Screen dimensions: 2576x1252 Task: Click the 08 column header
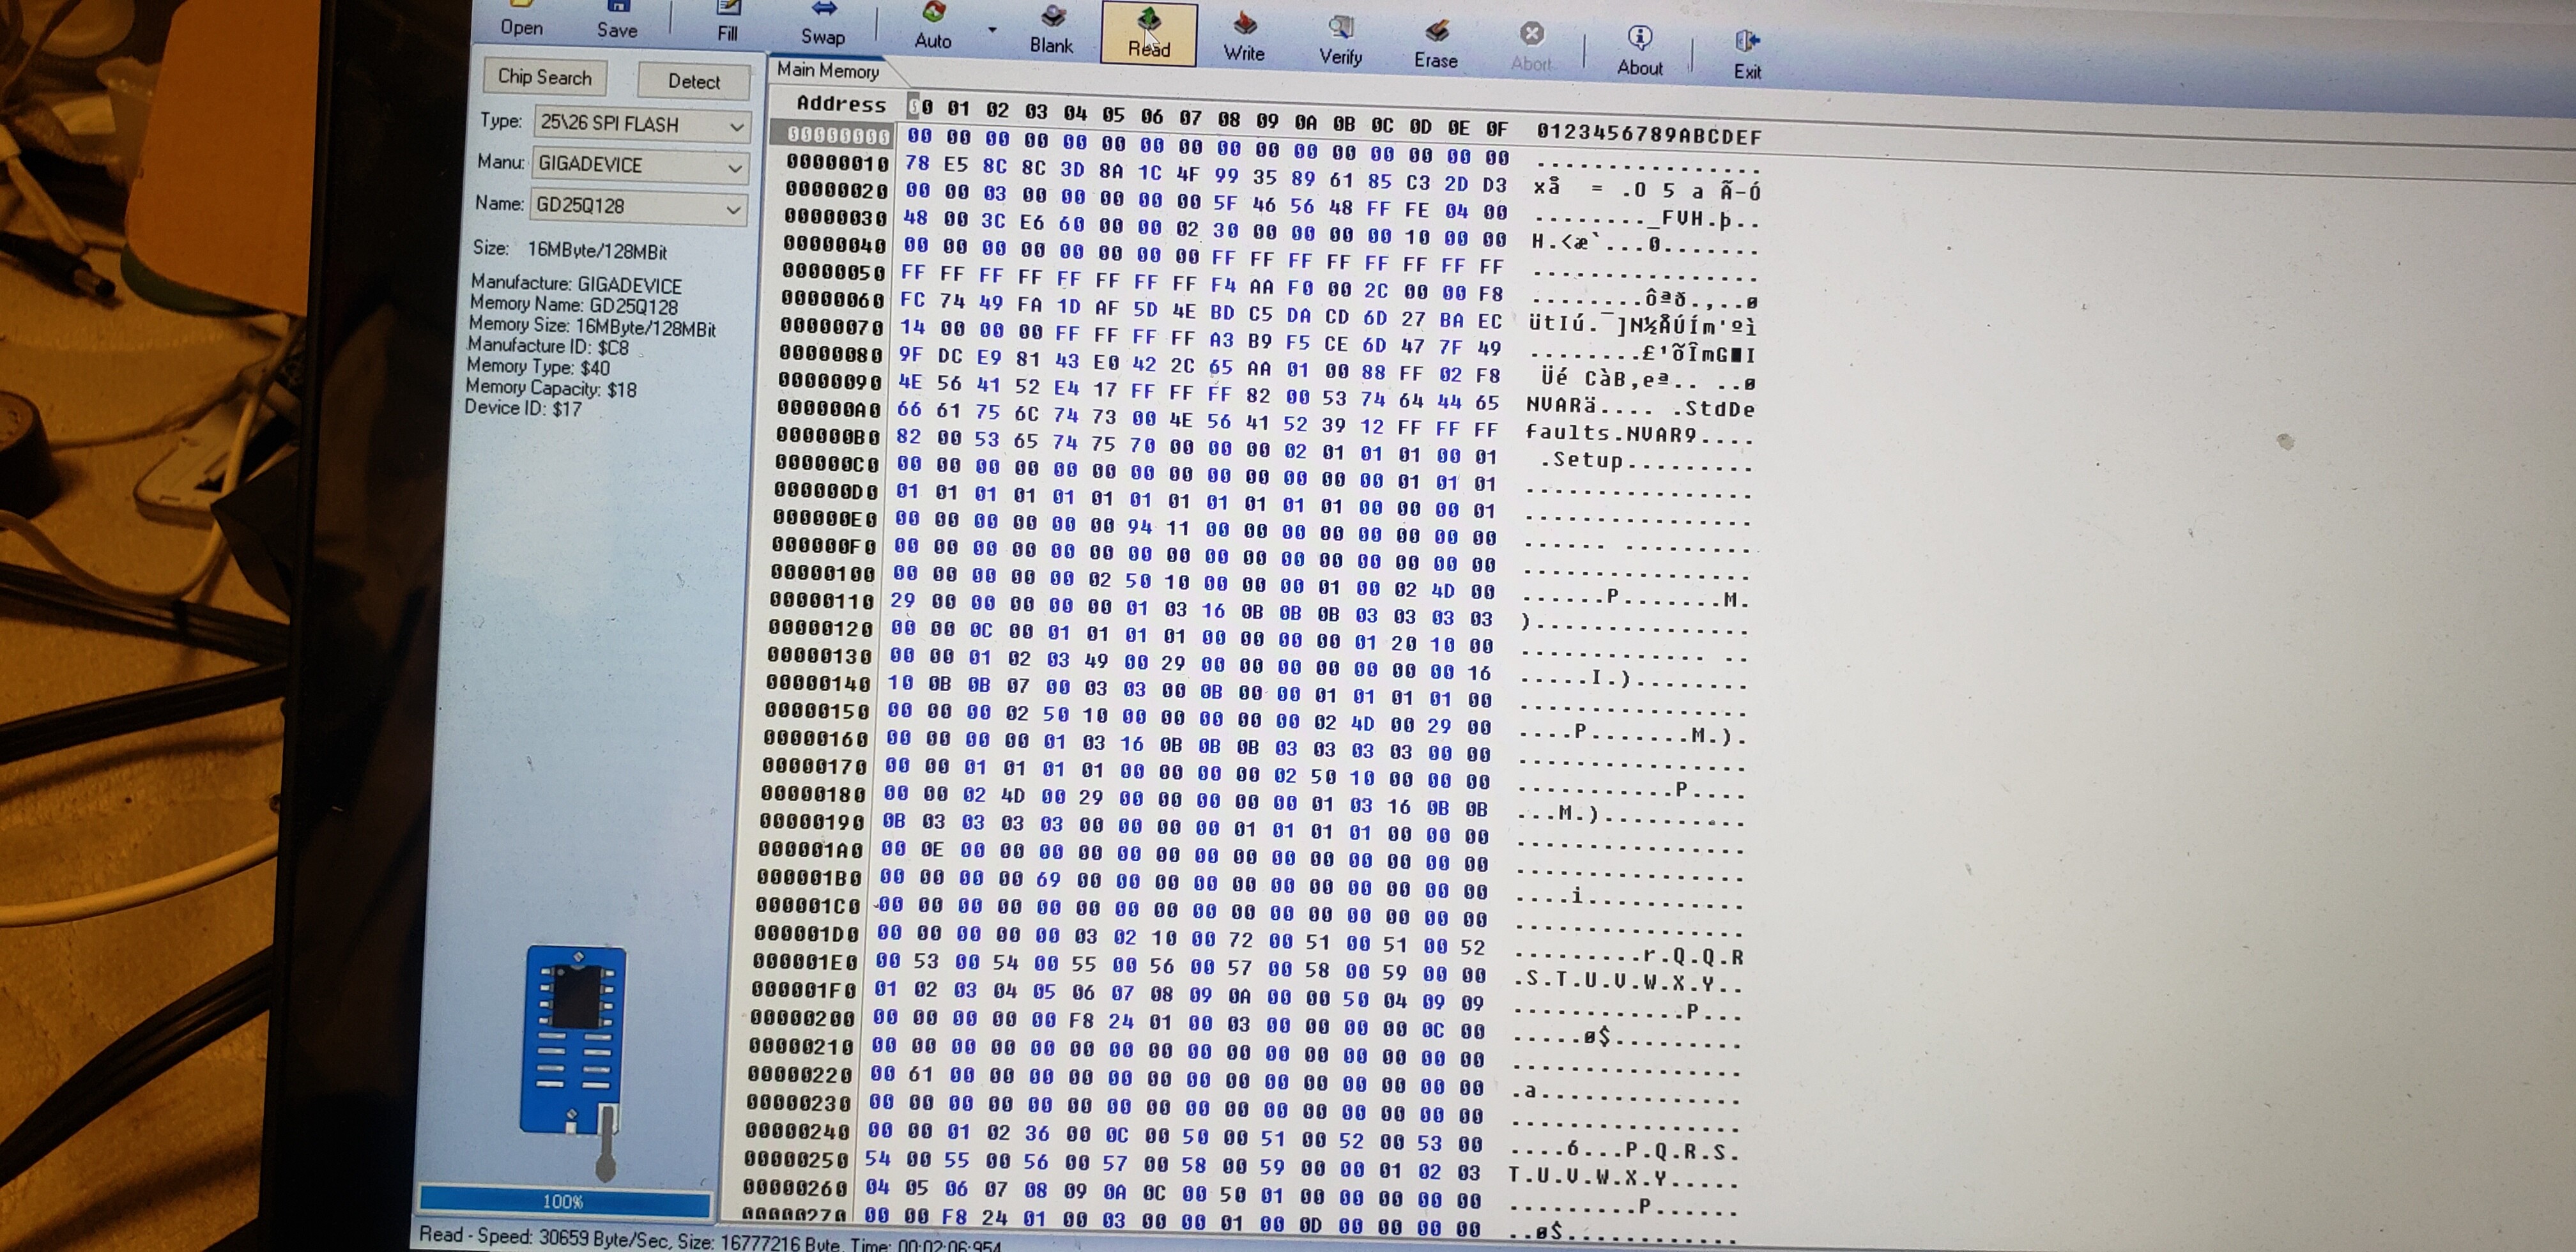point(1228,119)
